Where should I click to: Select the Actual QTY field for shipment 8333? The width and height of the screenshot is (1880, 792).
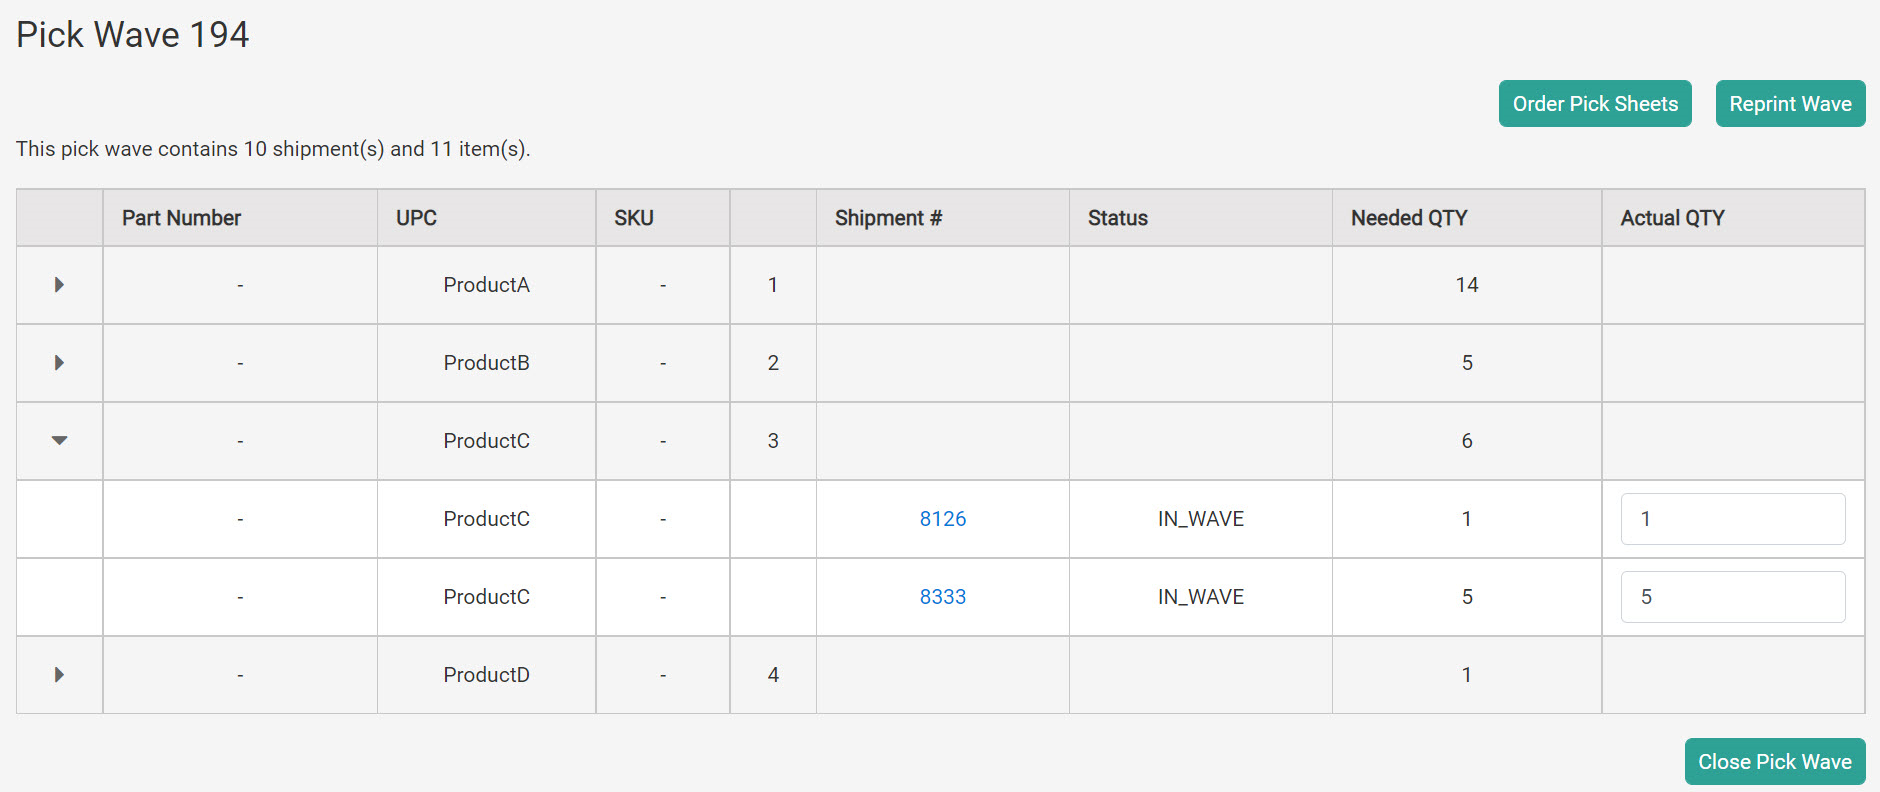pyautogui.click(x=1733, y=597)
